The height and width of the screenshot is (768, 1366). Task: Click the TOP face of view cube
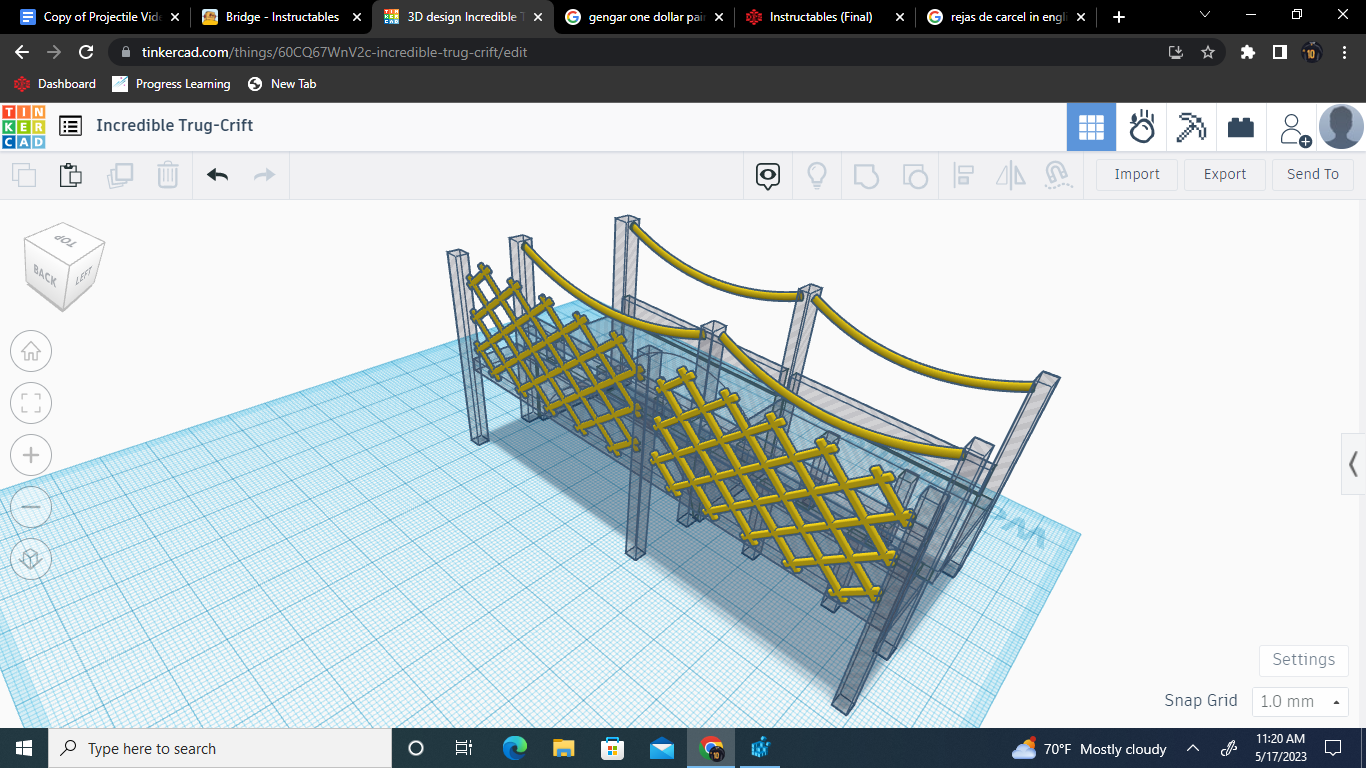tap(65, 242)
